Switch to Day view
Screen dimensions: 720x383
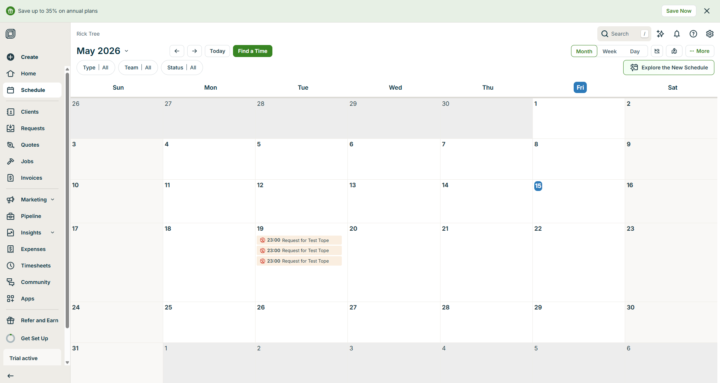(x=635, y=51)
